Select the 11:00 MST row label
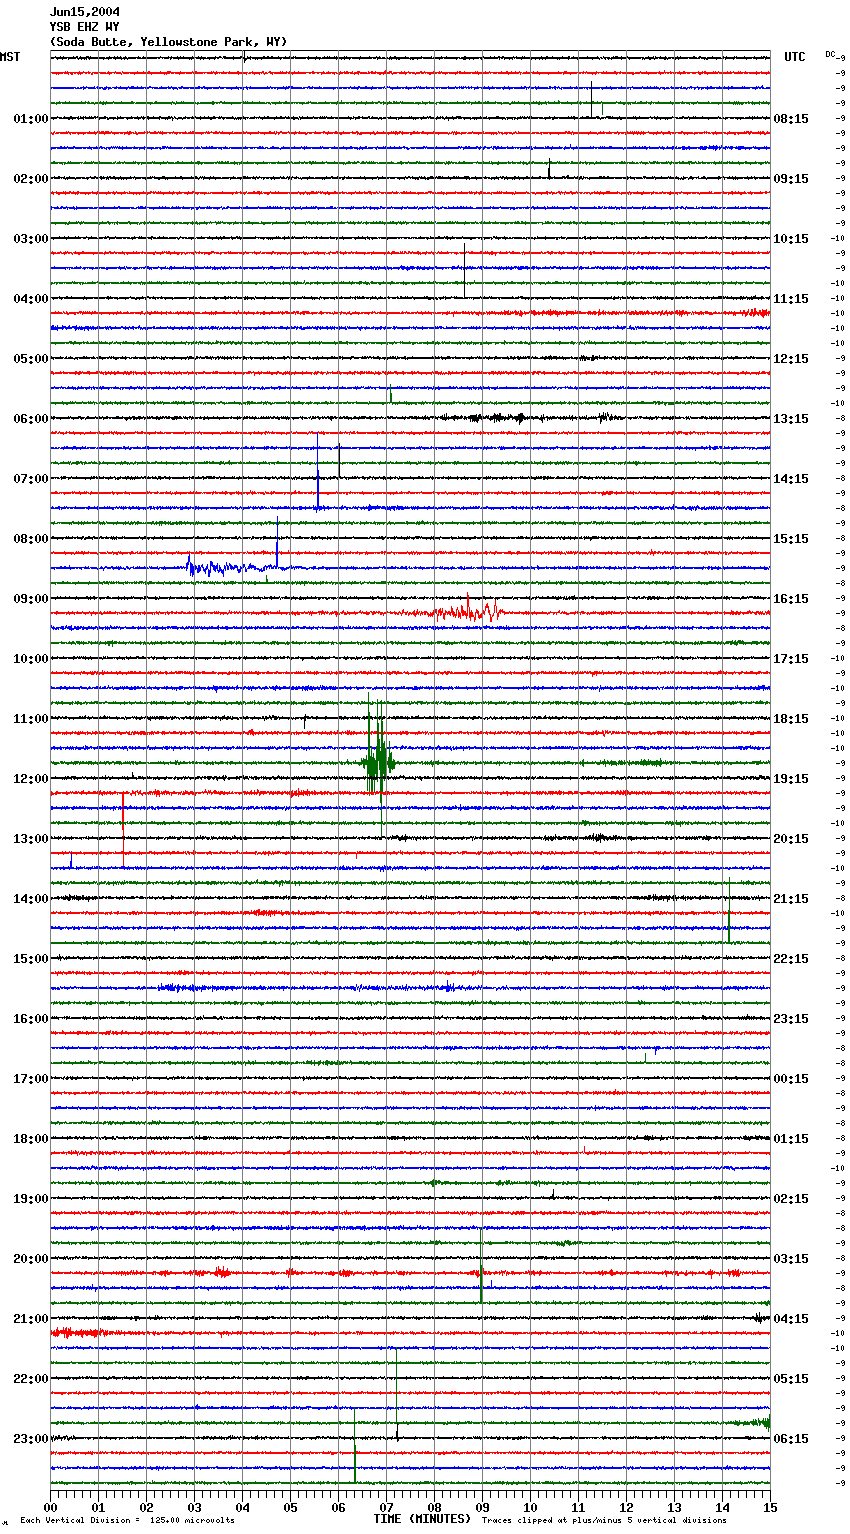This screenshot has height=1534, width=850. tap(31, 719)
